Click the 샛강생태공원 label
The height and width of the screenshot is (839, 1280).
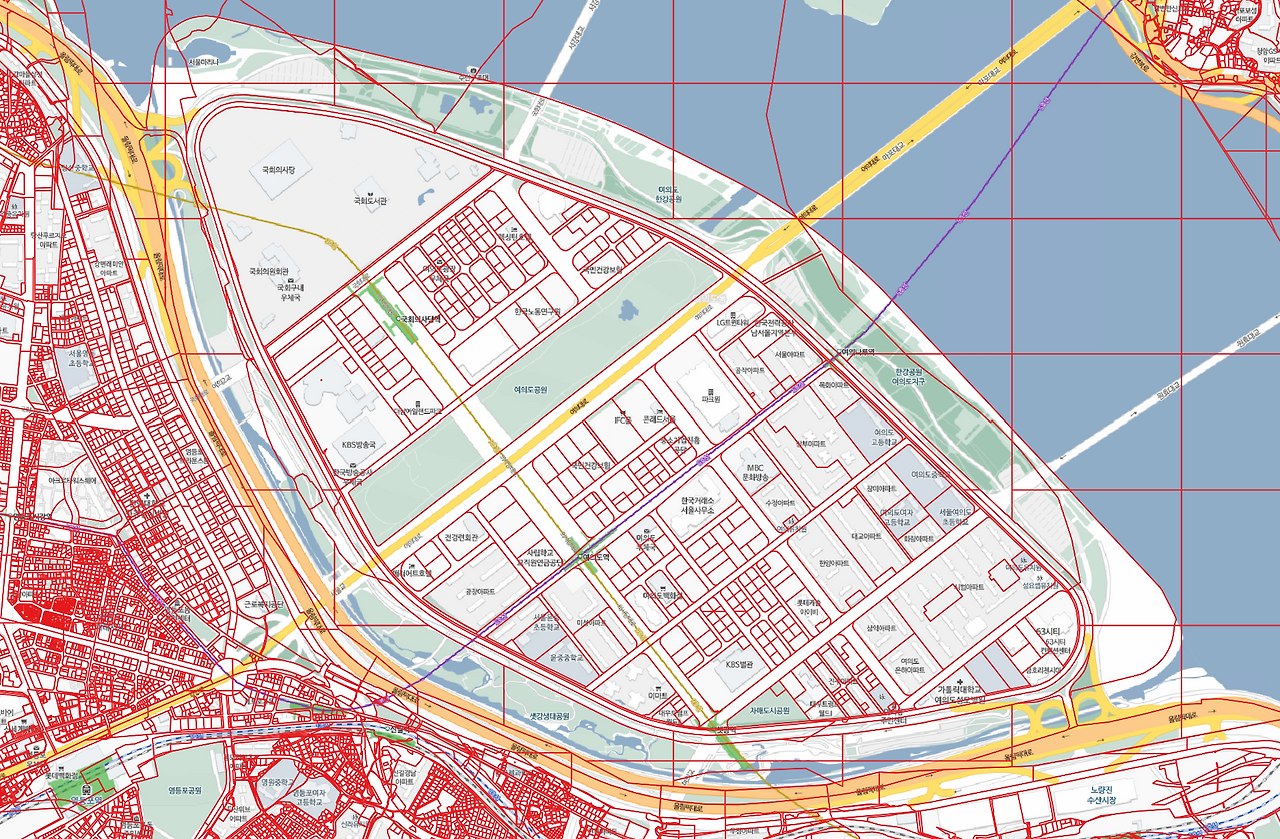549,715
